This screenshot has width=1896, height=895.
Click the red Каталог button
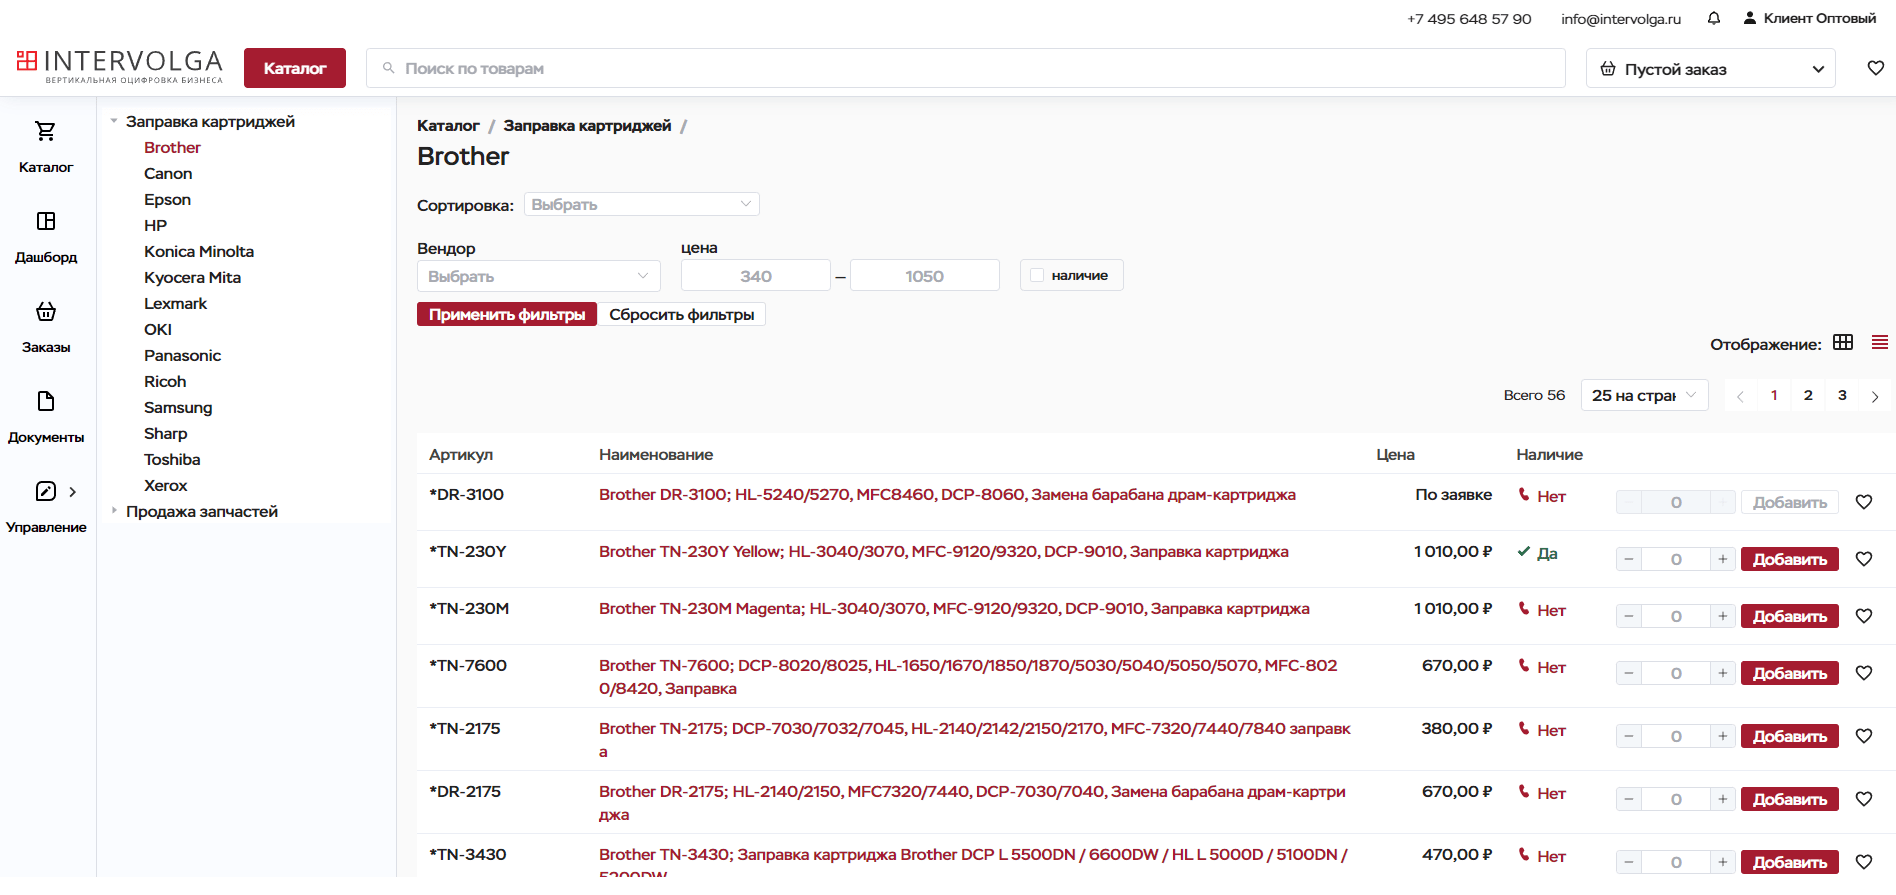coord(295,68)
